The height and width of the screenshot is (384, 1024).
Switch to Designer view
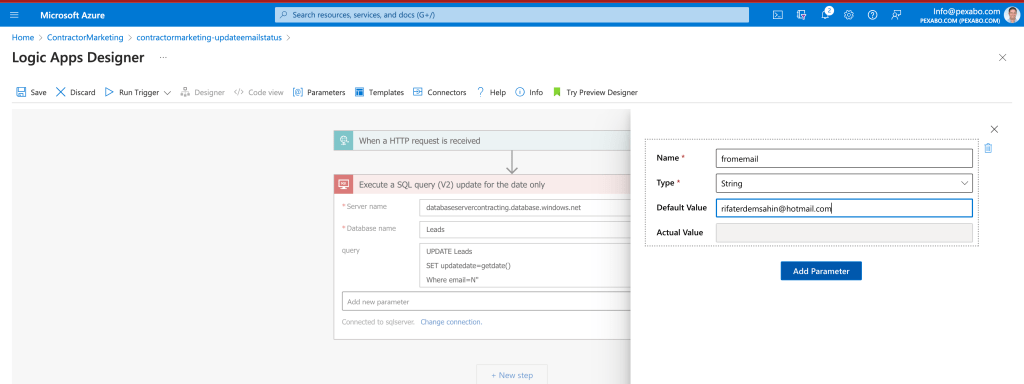(x=202, y=92)
